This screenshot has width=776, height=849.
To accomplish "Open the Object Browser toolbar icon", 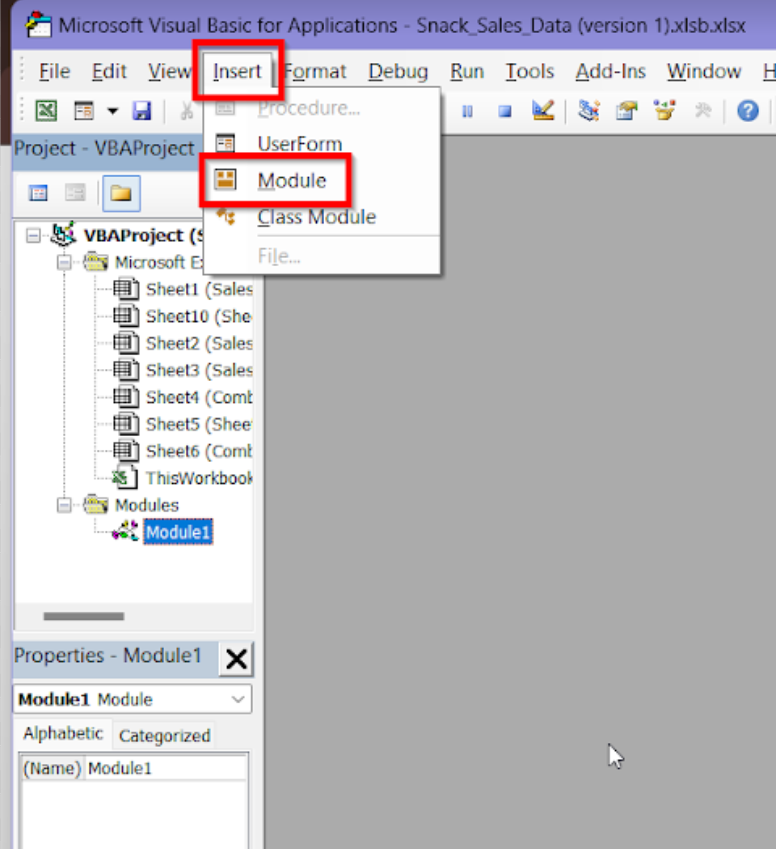I will [x=664, y=110].
